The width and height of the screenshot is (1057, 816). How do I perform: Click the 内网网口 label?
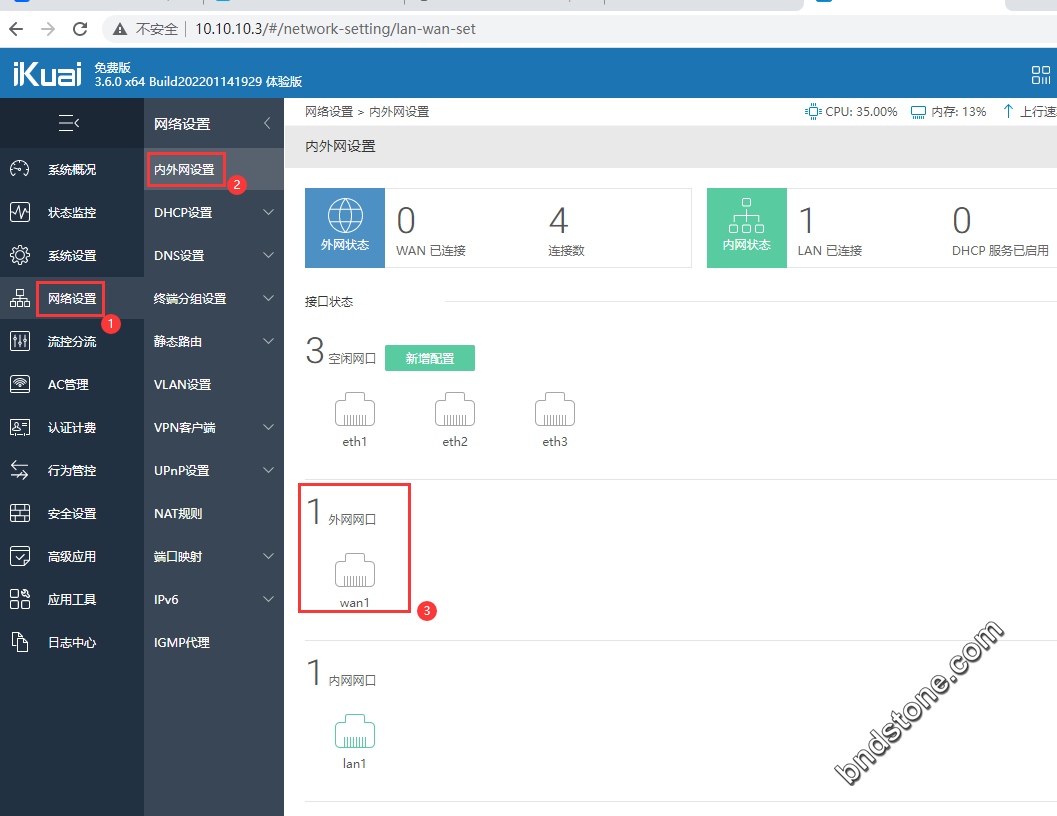pyautogui.click(x=352, y=680)
